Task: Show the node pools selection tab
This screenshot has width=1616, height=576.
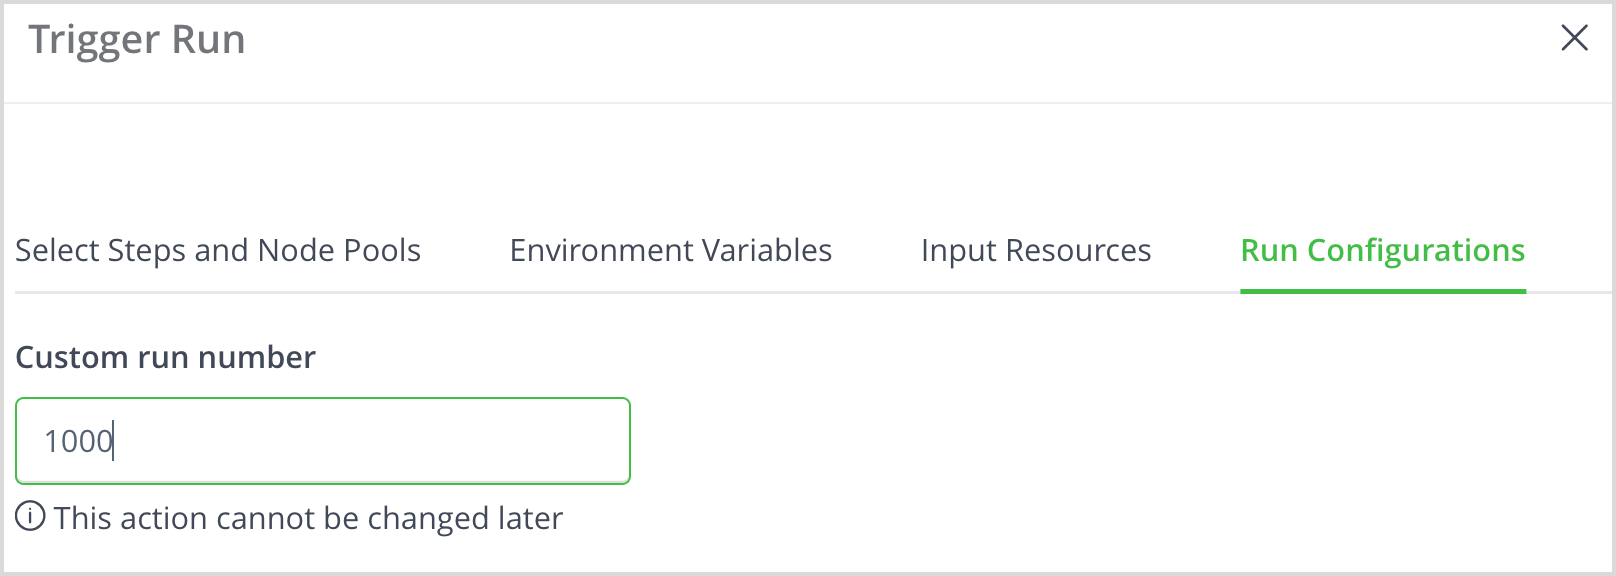Action: pos(218,250)
